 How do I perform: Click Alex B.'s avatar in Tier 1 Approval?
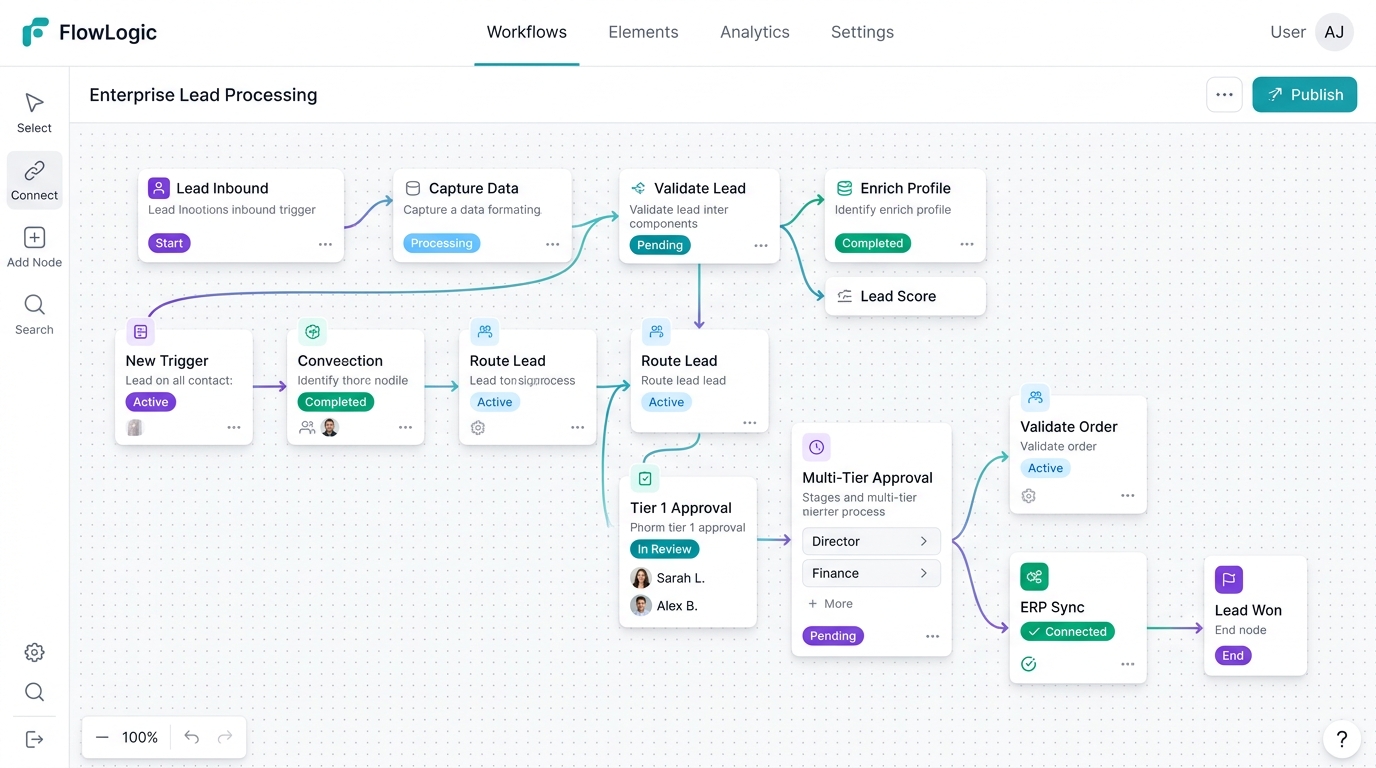tap(641, 605)
